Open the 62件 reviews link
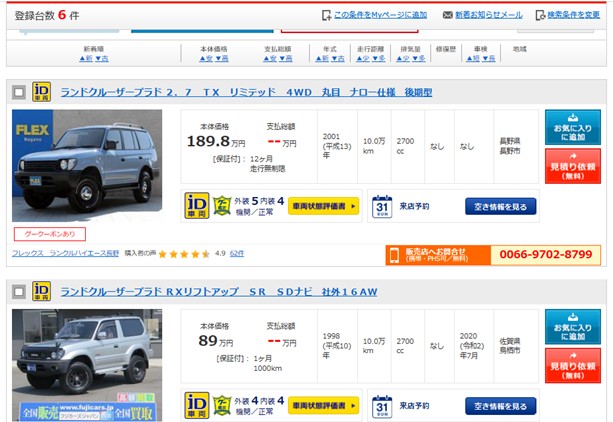613x422 pixels. pos(237,253)
